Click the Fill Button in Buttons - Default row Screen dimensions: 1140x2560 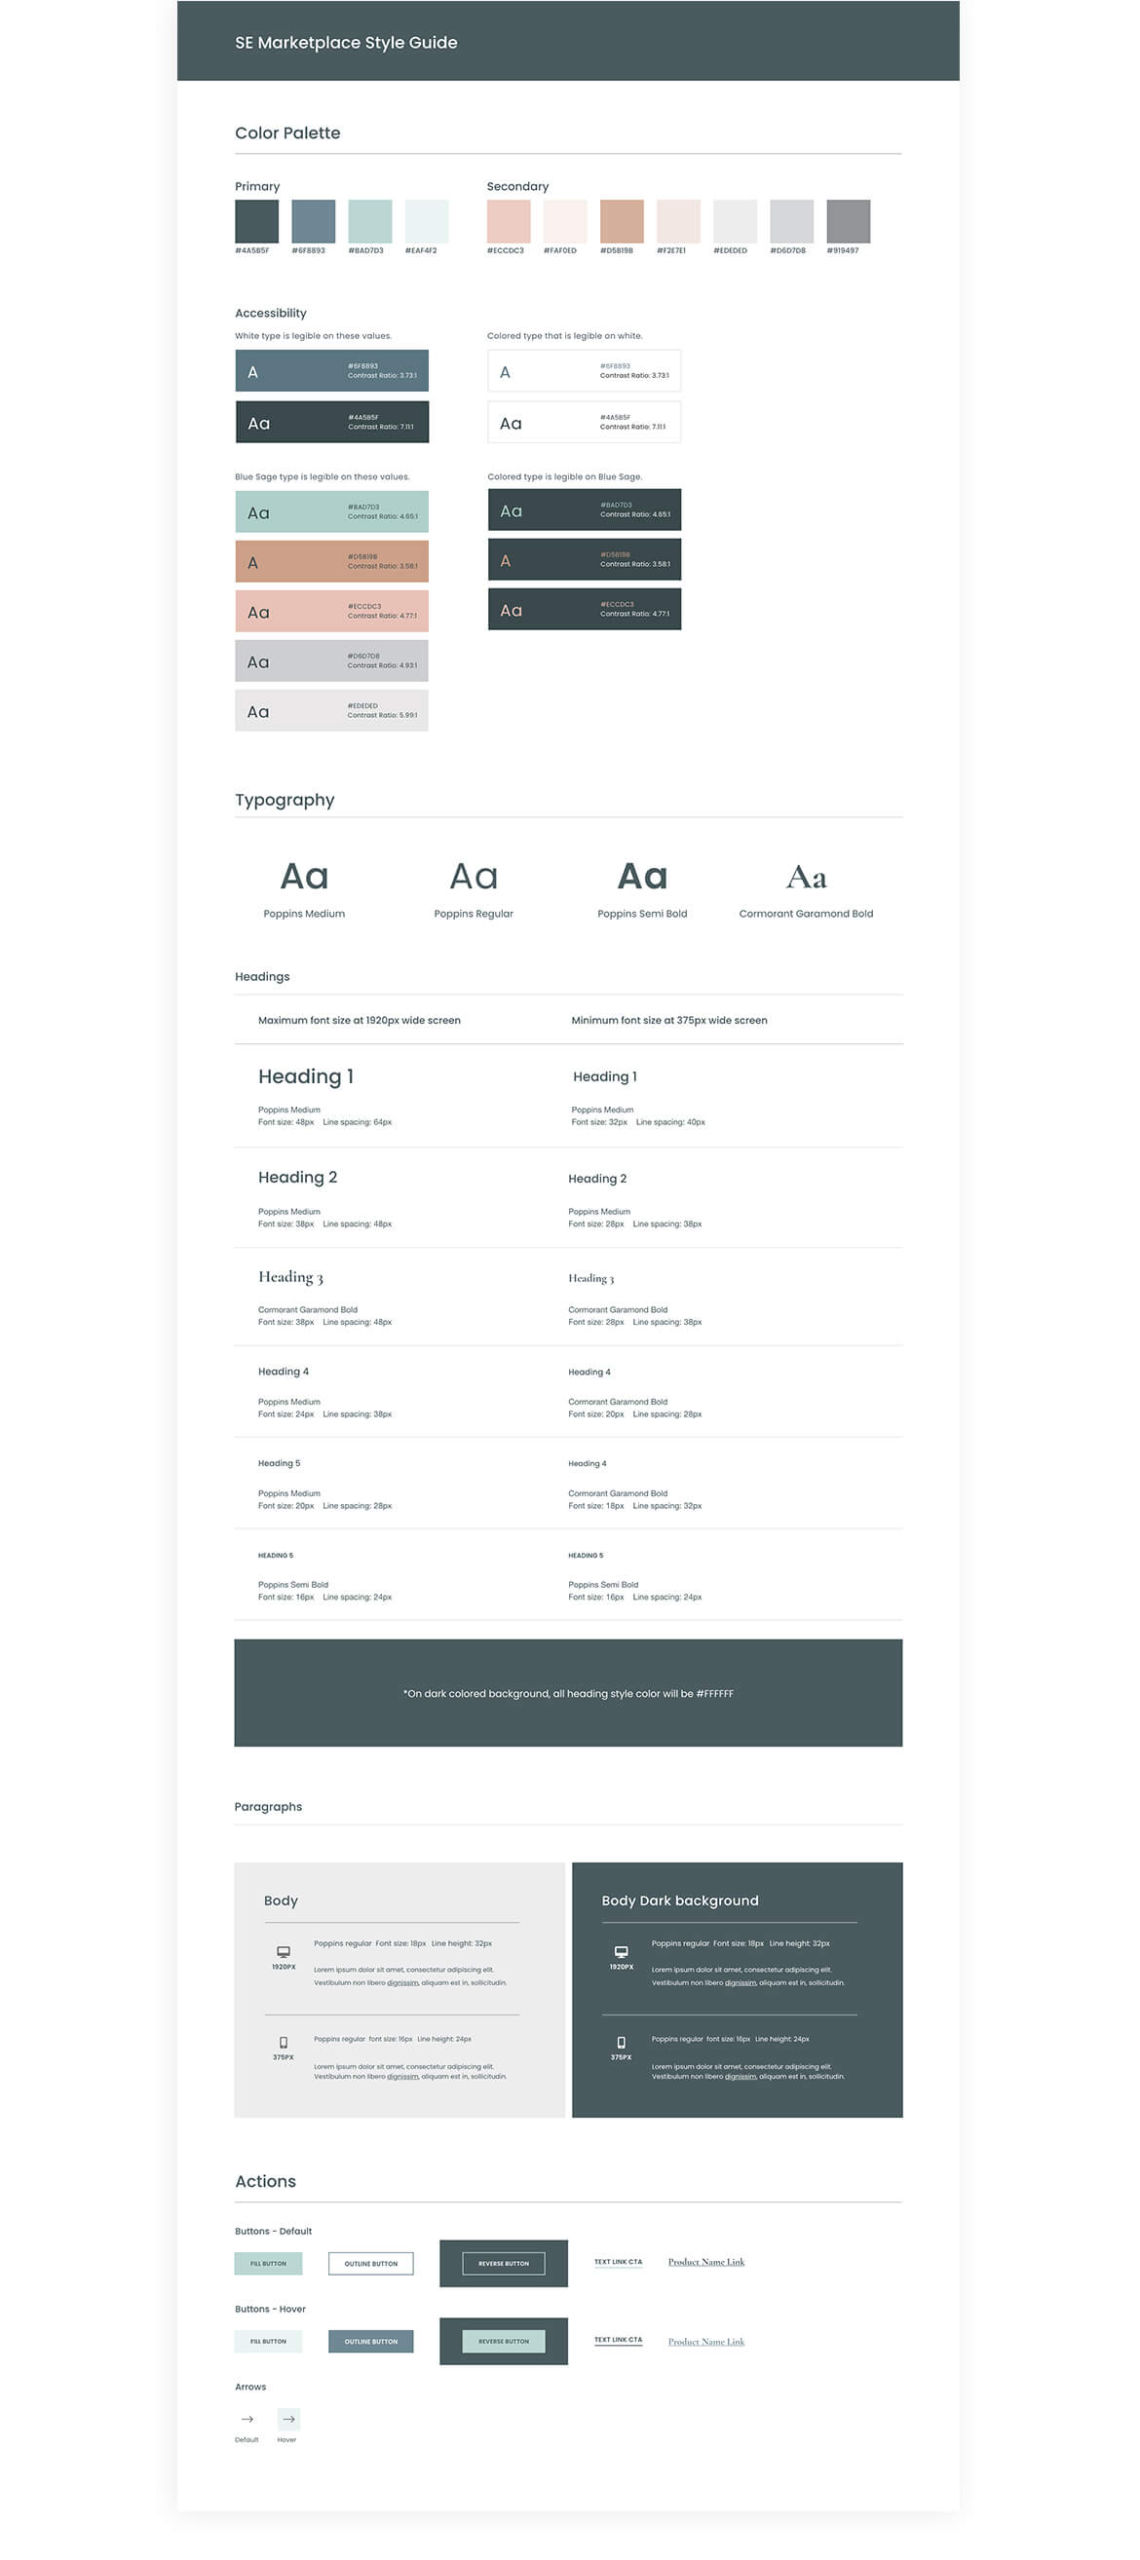click(x=268, y=2262)
